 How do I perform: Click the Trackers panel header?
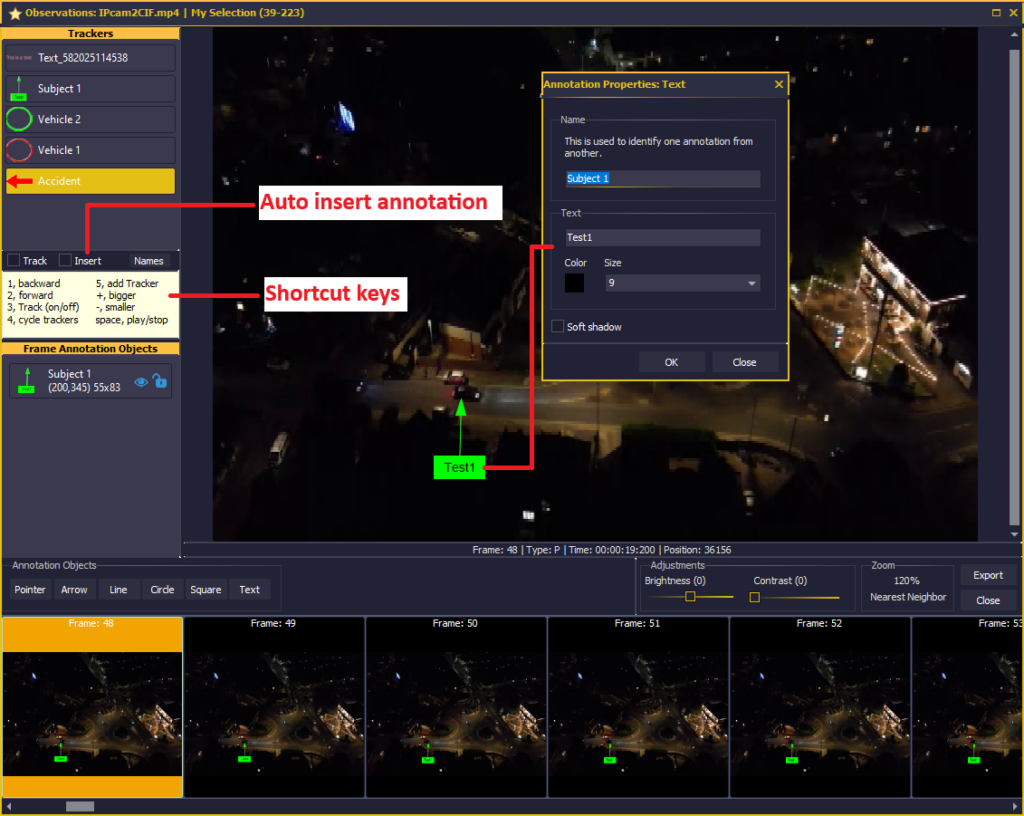pyautogui.click(x=90, y=33)
